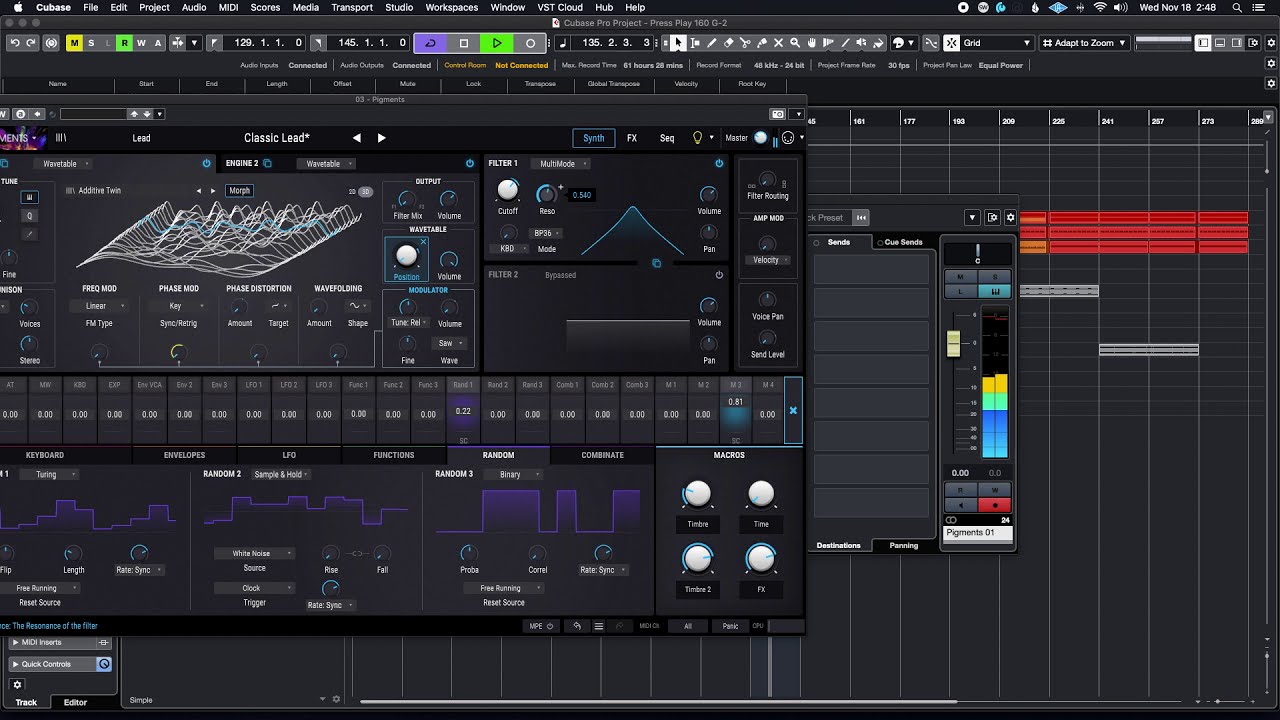Open Pigments history list icon
The image size is (1280, 720).
pyautogui.click(x=599, y=626)
